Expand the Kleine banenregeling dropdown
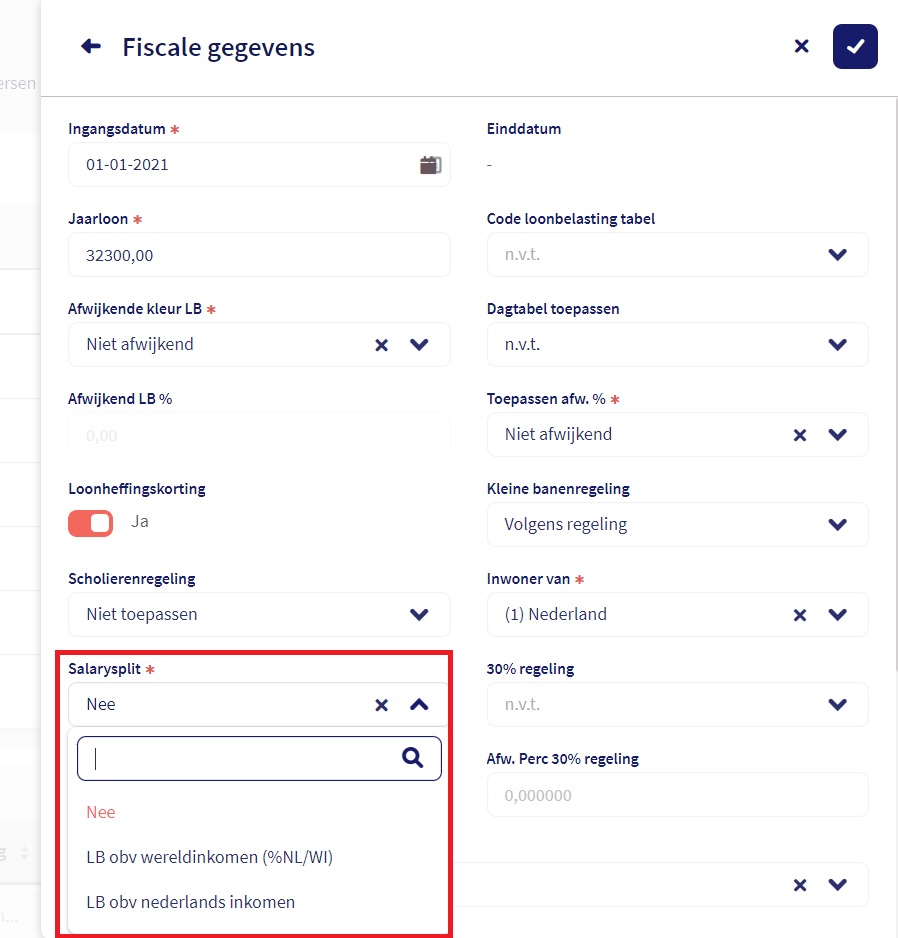The width and height of the screenshot is (898, 938). [x=838, y=525]
